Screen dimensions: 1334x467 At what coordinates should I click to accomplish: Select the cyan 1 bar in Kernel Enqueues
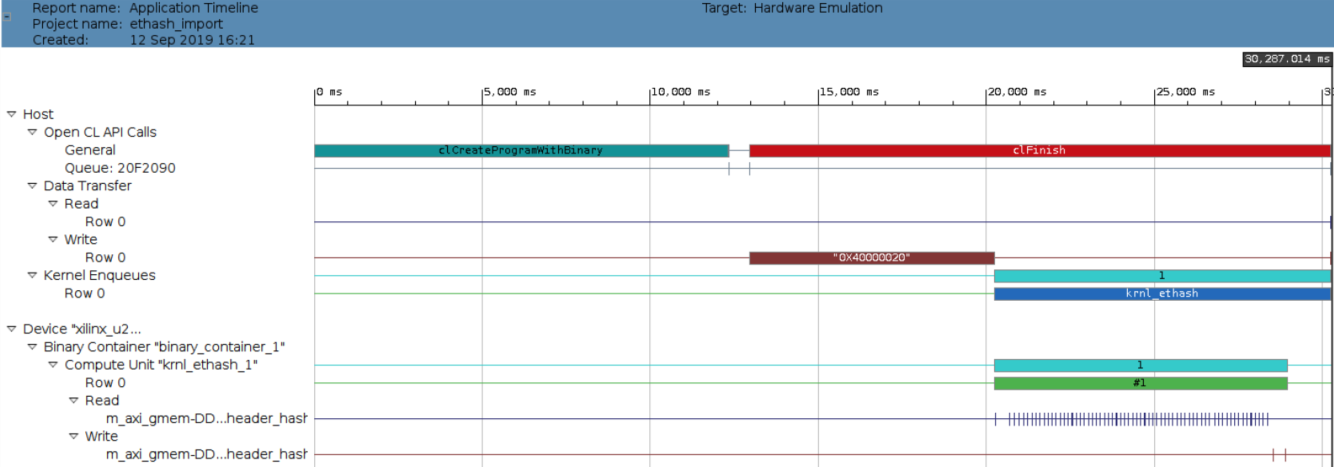click(1162, 276)
